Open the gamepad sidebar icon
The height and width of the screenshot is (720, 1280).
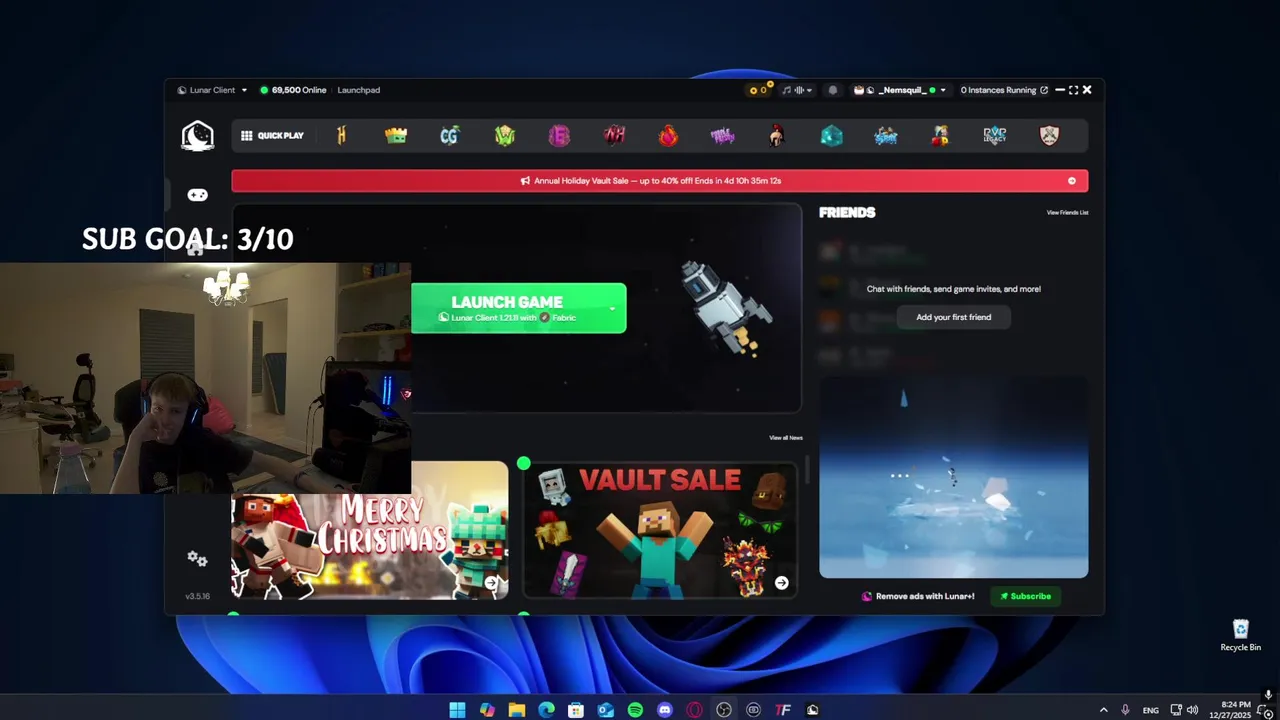click(x=197, y=195)
